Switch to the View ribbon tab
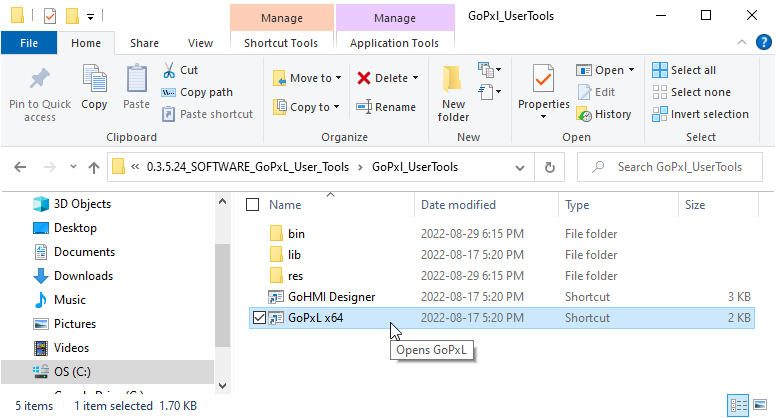The height and width of the screenshot is (418, 776). click(200, 43)
